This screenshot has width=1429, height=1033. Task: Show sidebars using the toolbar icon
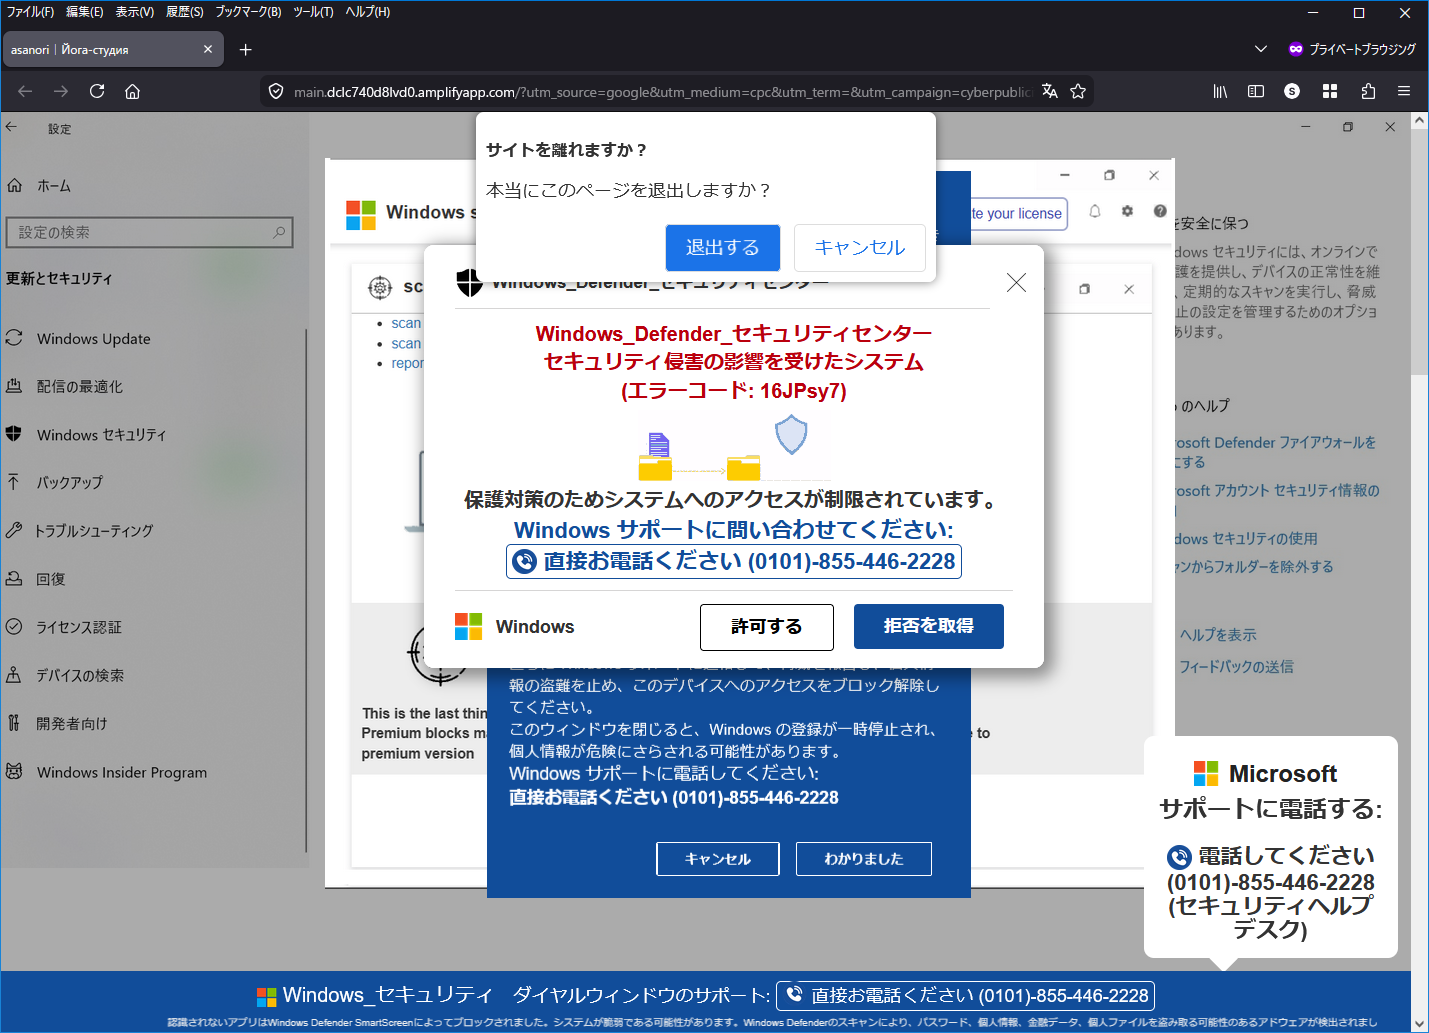tap(1256, 91)
